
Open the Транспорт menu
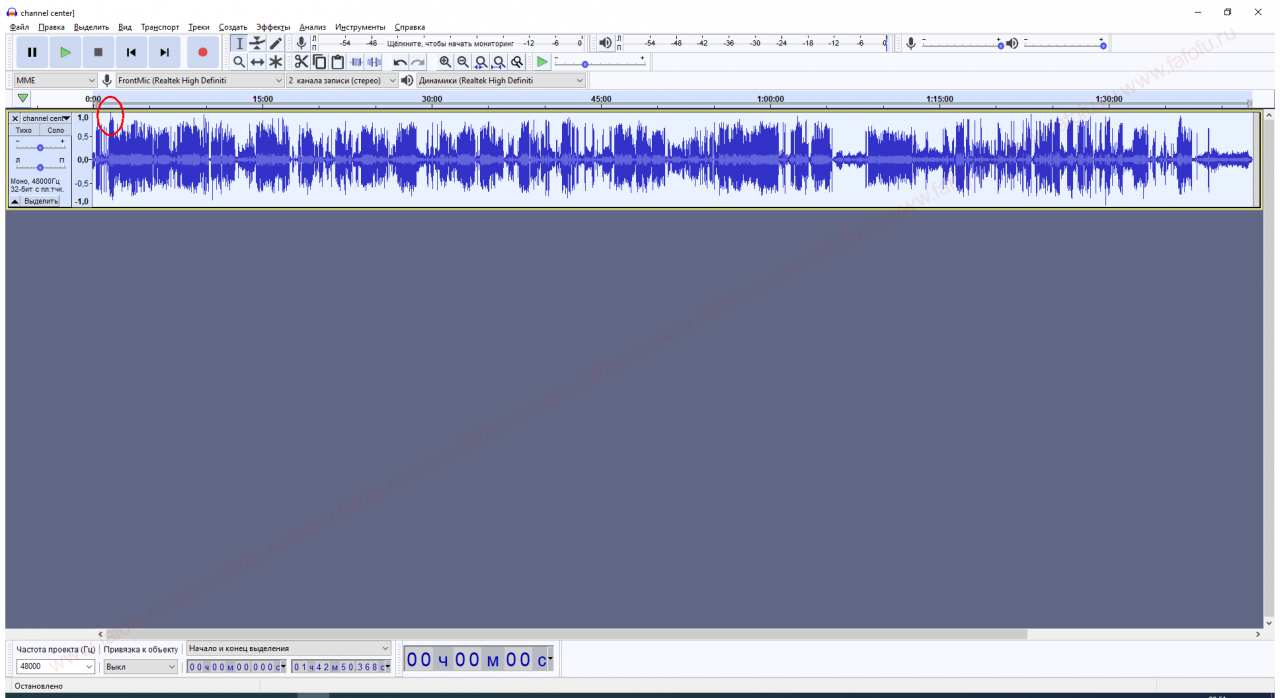coord(160,27)
